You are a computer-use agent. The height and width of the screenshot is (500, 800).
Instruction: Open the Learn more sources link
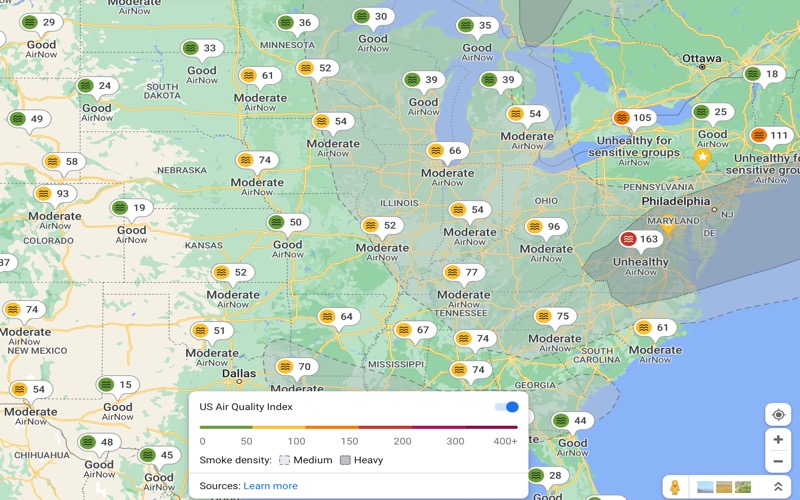[x=270, y=486]
